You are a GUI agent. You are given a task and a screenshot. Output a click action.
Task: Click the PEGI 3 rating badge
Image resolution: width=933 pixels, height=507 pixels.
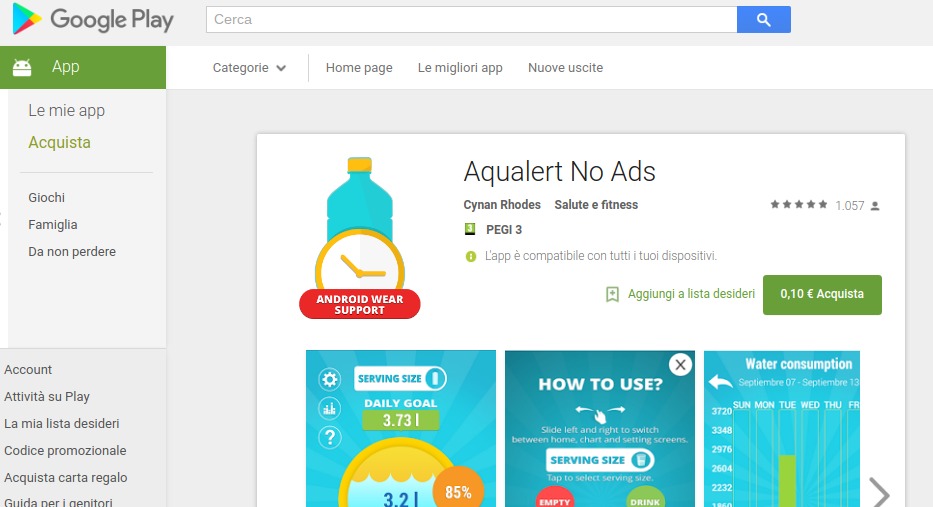470,229
